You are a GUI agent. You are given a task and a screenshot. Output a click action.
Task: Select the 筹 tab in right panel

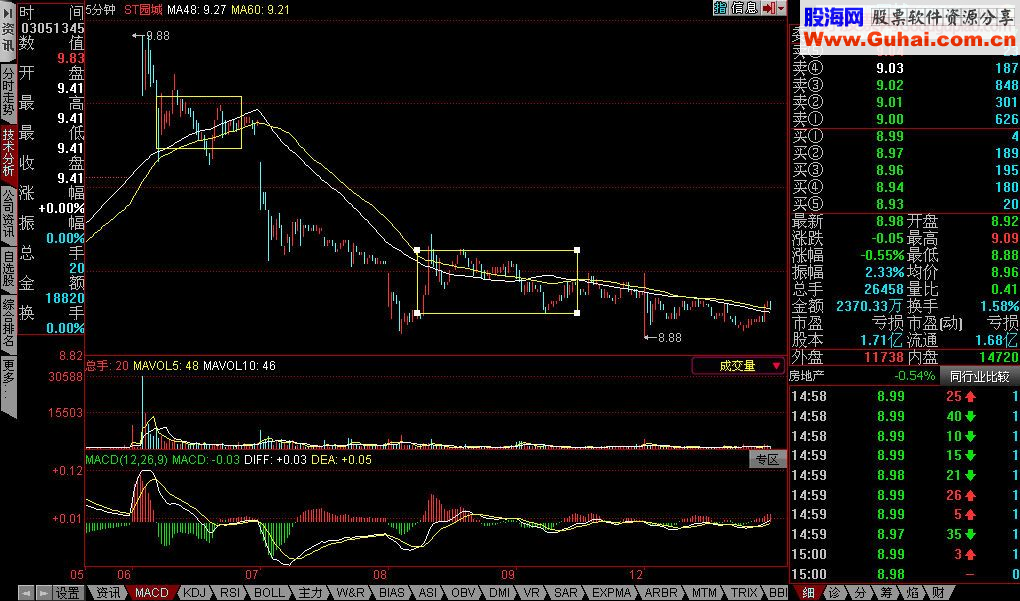(886, 593)
